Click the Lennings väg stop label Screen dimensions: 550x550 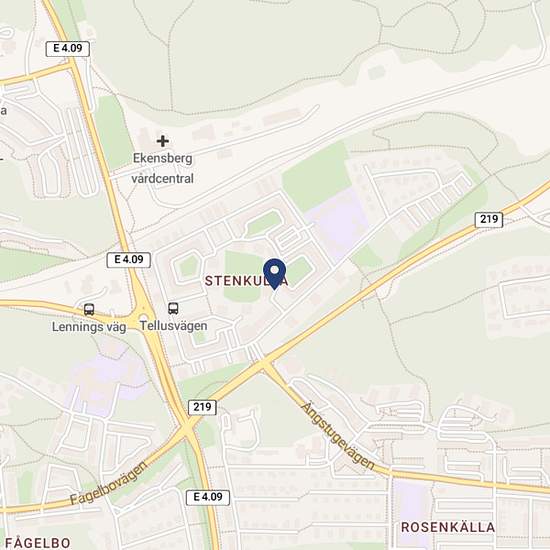89,327
